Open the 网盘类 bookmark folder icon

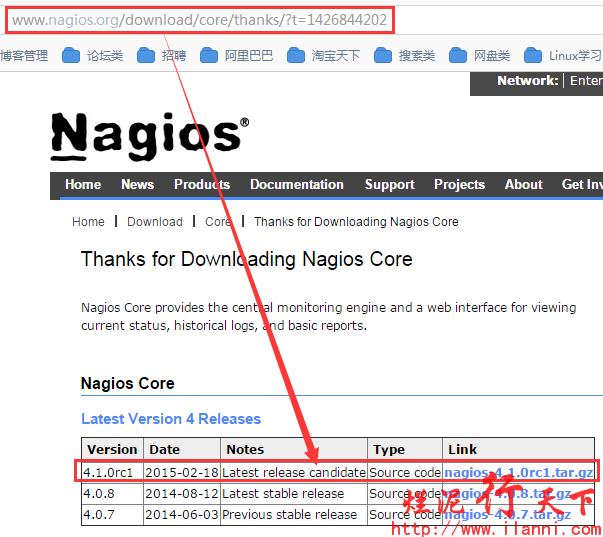(458, 55)
